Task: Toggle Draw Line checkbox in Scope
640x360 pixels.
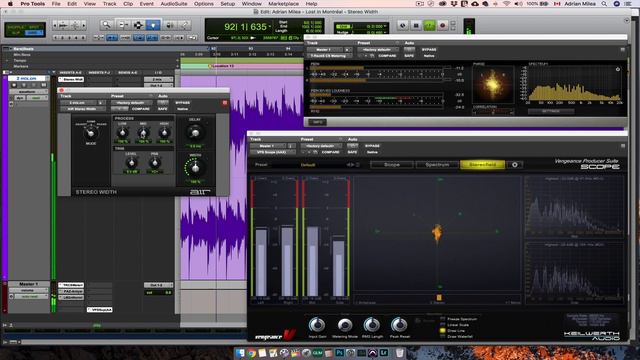Action: pos(443,331)
